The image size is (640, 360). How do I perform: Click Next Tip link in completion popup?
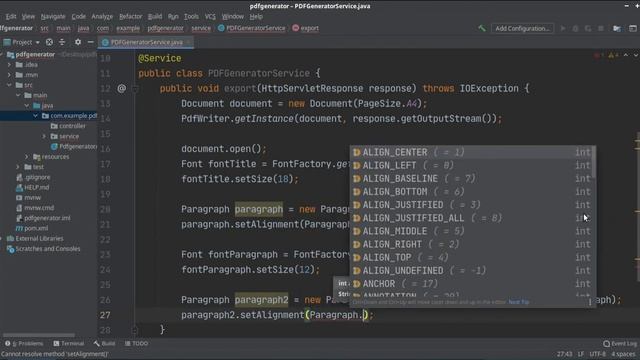point(519,302)
